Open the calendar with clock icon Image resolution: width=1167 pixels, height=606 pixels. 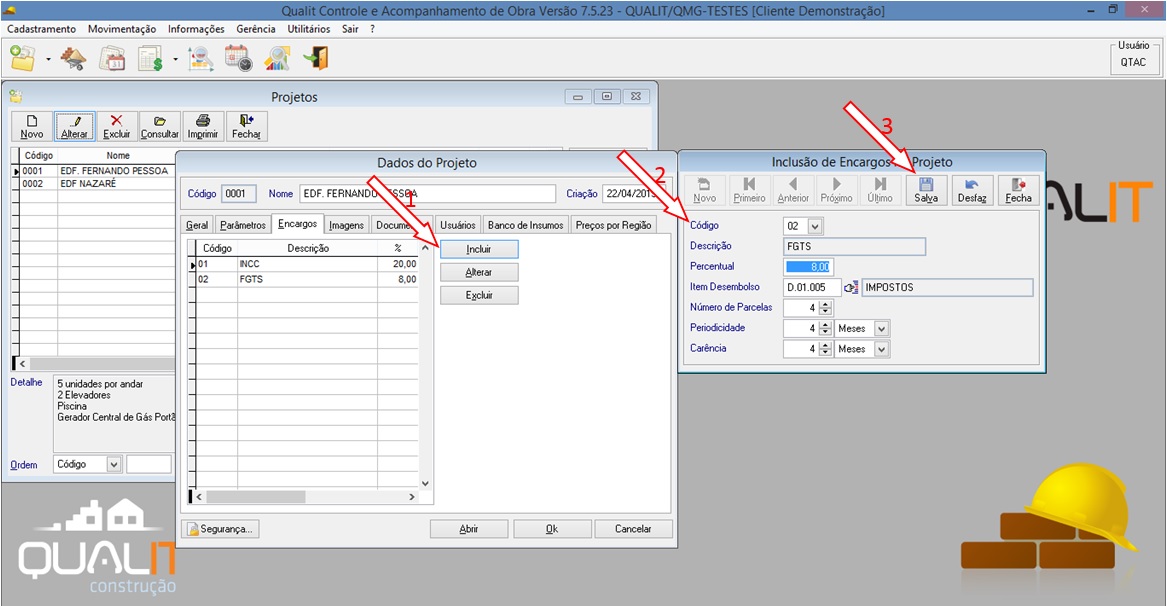click(x=239, y=58)
